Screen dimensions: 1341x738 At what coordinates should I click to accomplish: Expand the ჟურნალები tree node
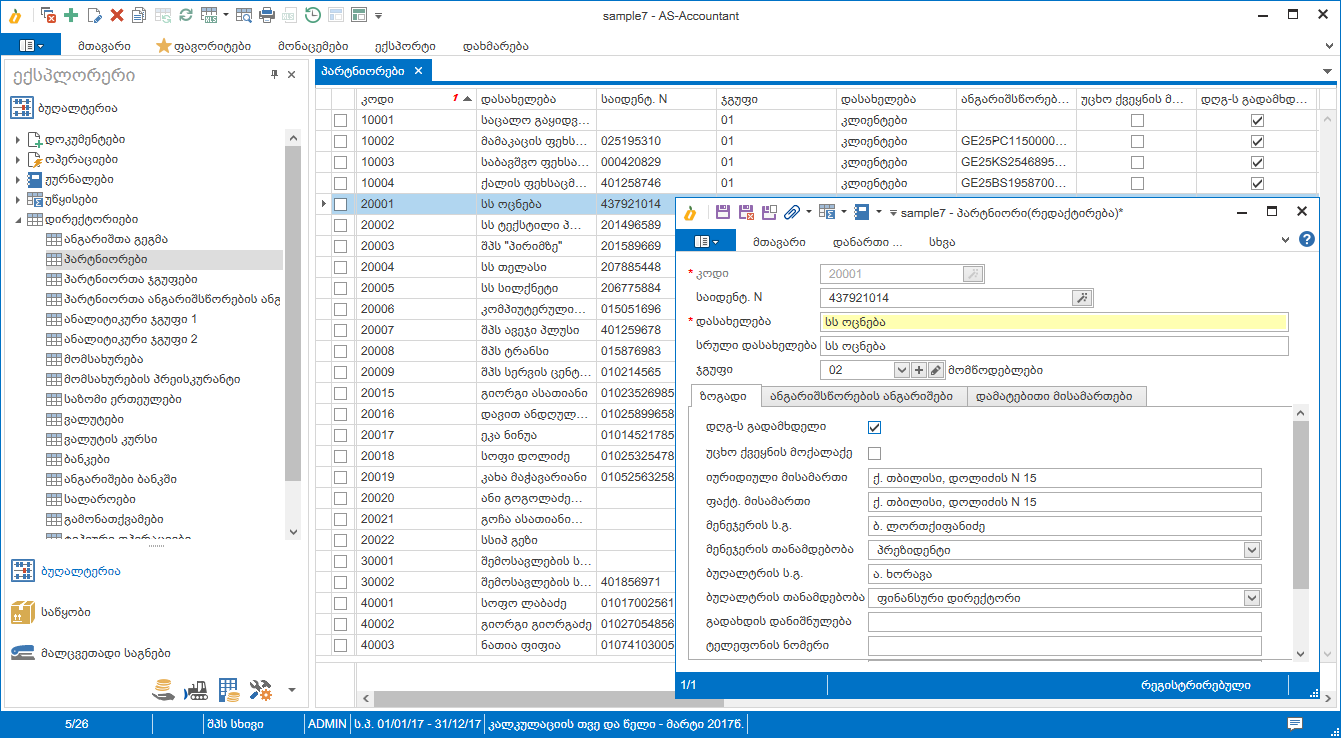[x=18, y=180]
